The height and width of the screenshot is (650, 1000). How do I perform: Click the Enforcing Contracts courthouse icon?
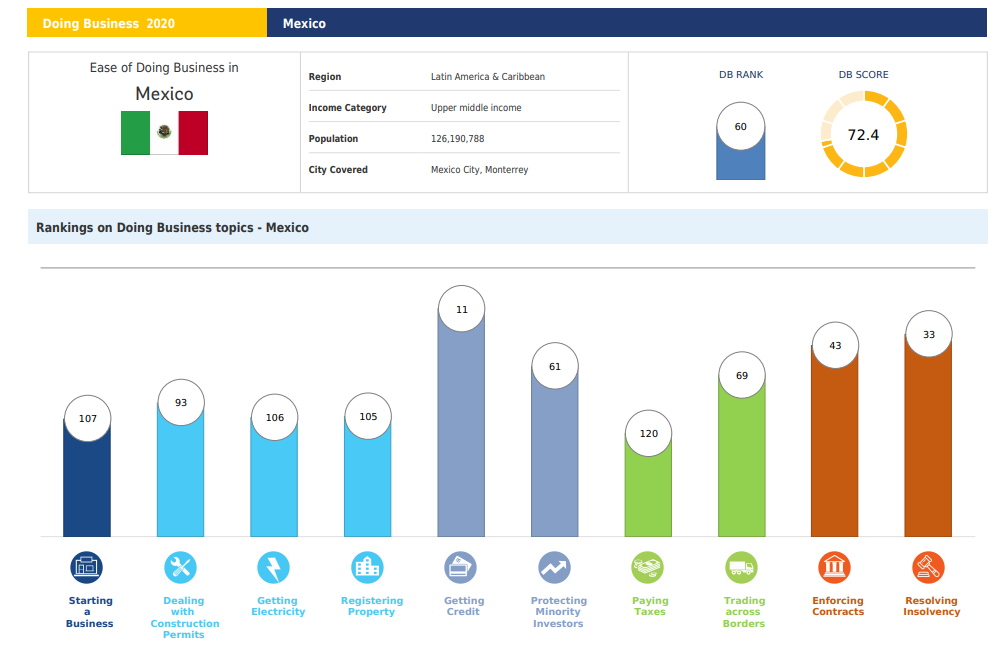(x=834, y=567)
